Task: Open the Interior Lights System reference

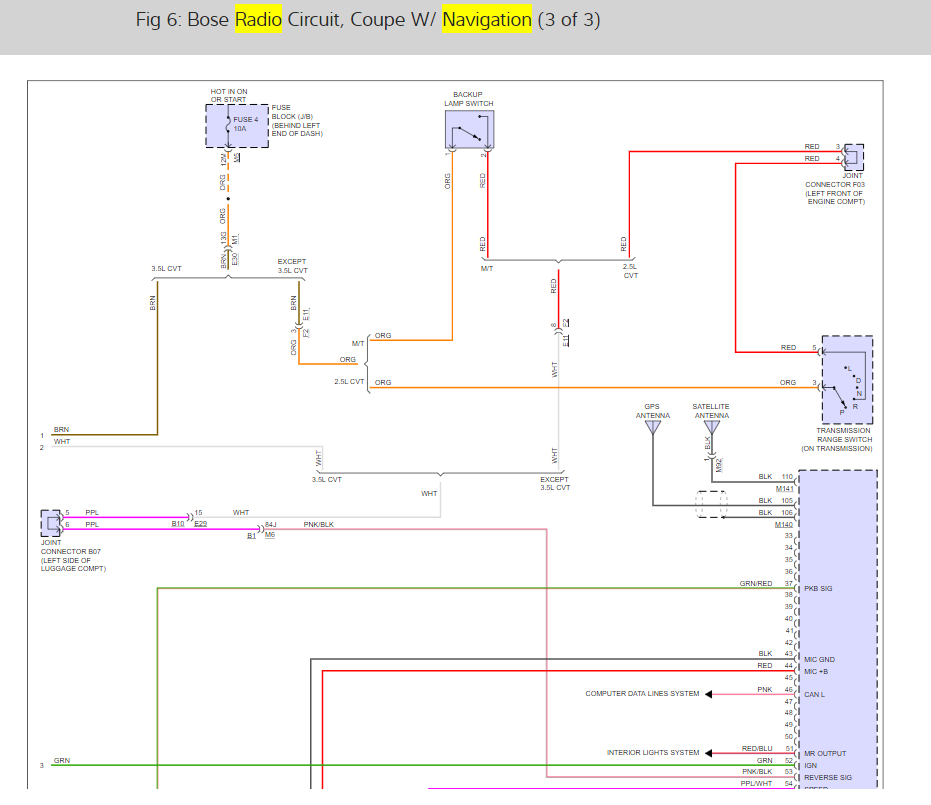Action: 653,753
